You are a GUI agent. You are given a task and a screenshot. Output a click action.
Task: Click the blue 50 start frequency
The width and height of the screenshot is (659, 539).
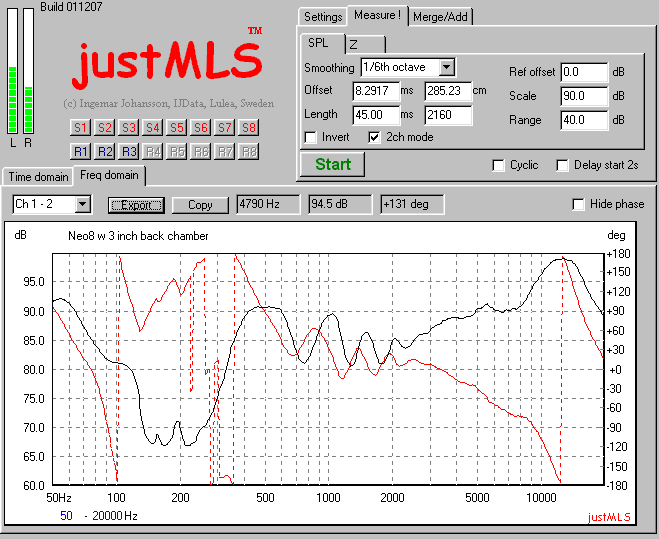pos(66,516)
